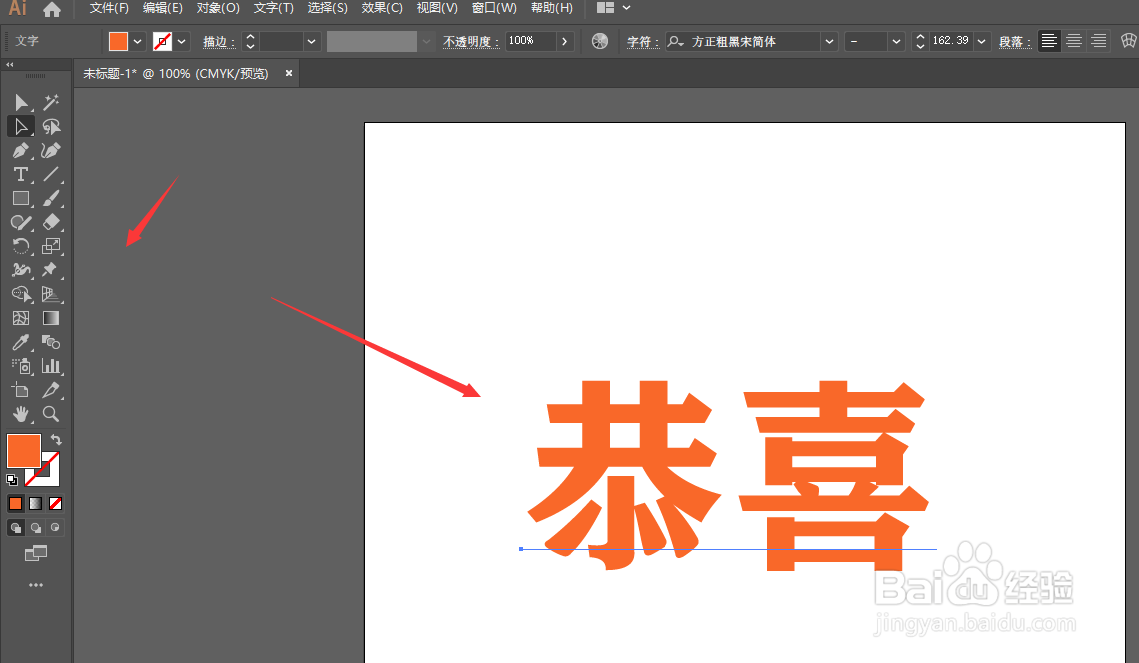Viewport: 1139px width, 663px height.
Task: Select the Scale tool
Action: click(x=51, y=246)
